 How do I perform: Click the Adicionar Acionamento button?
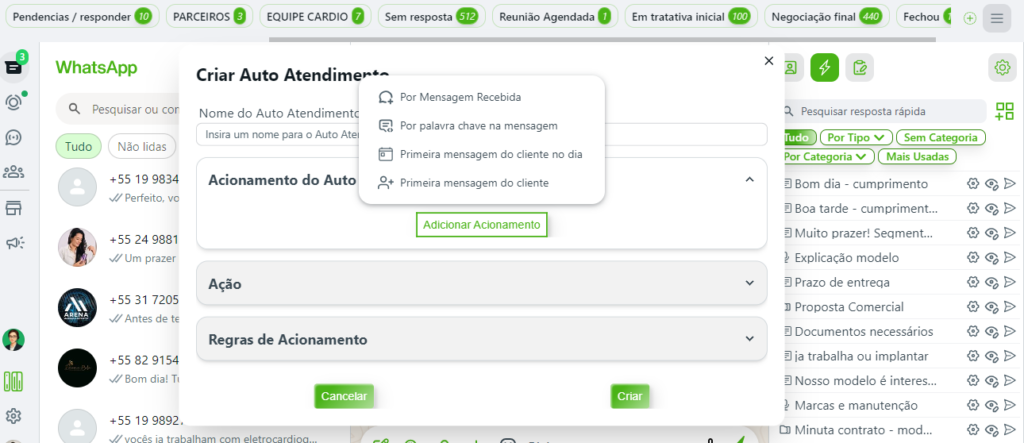[x=481, y=225]
